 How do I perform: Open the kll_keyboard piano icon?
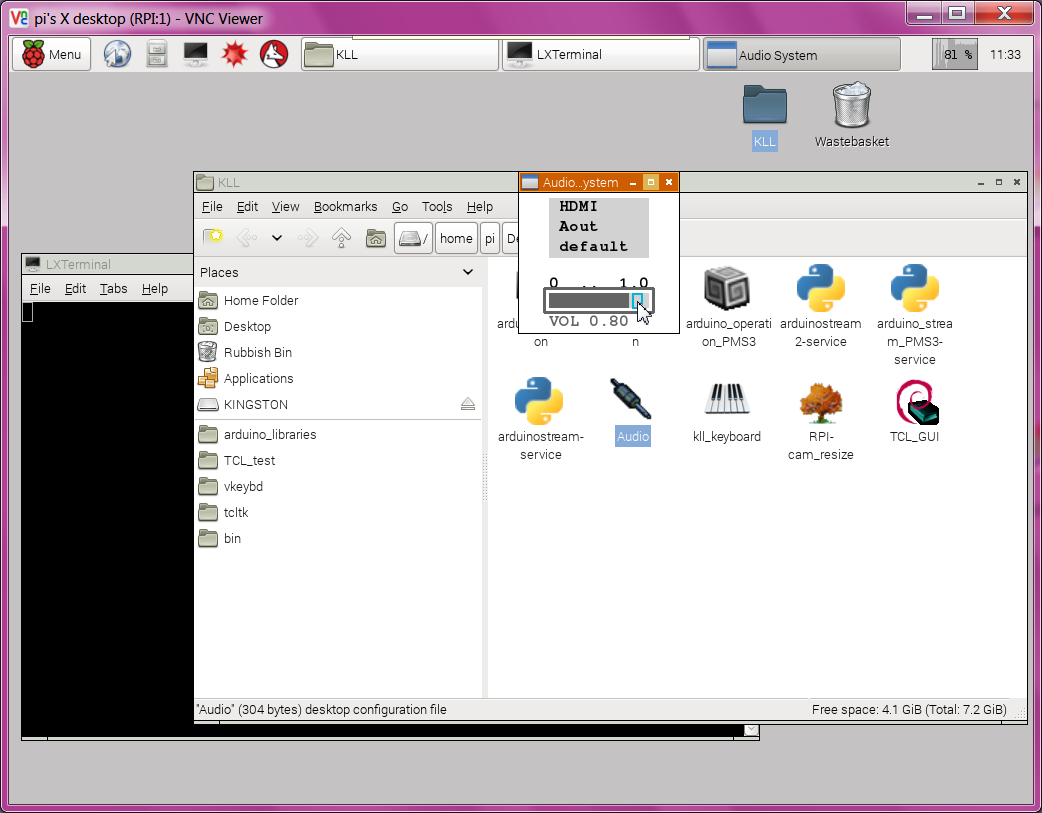coord(727,400)
